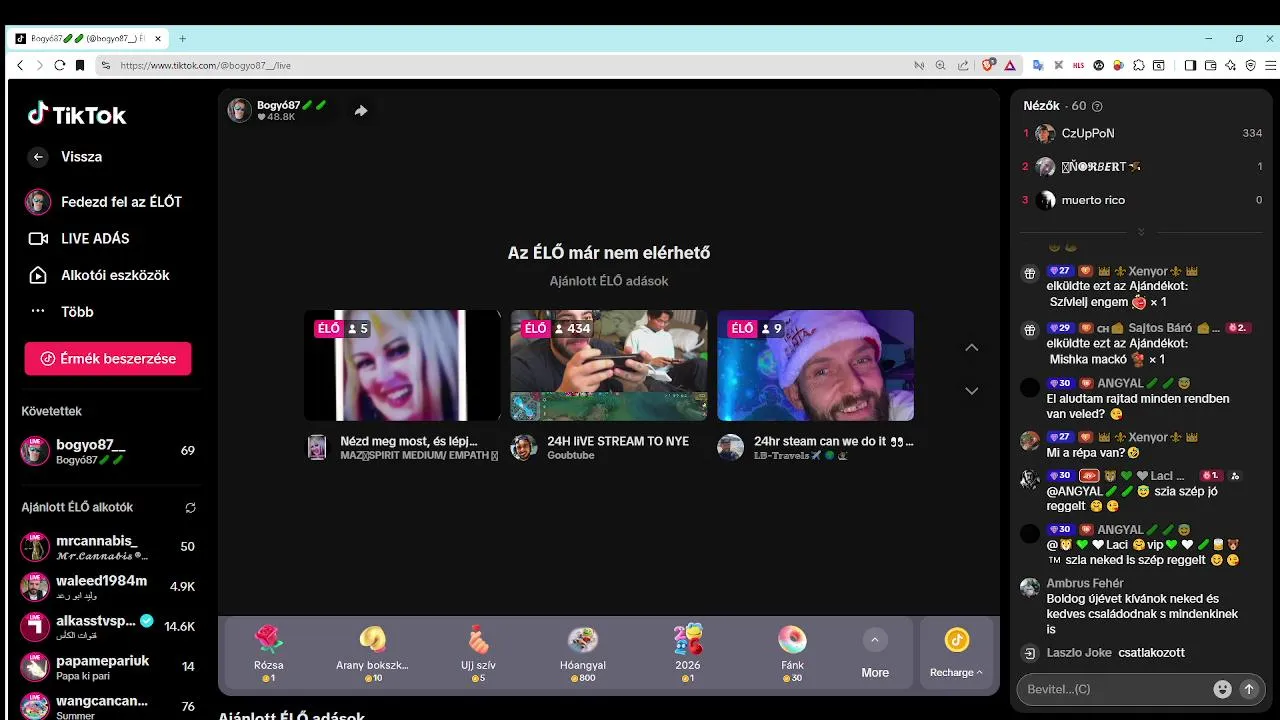The height and width of the screenshot is (720, 1280).
Task: Open extensions puzzle icon
Action: pos(1138,65)
